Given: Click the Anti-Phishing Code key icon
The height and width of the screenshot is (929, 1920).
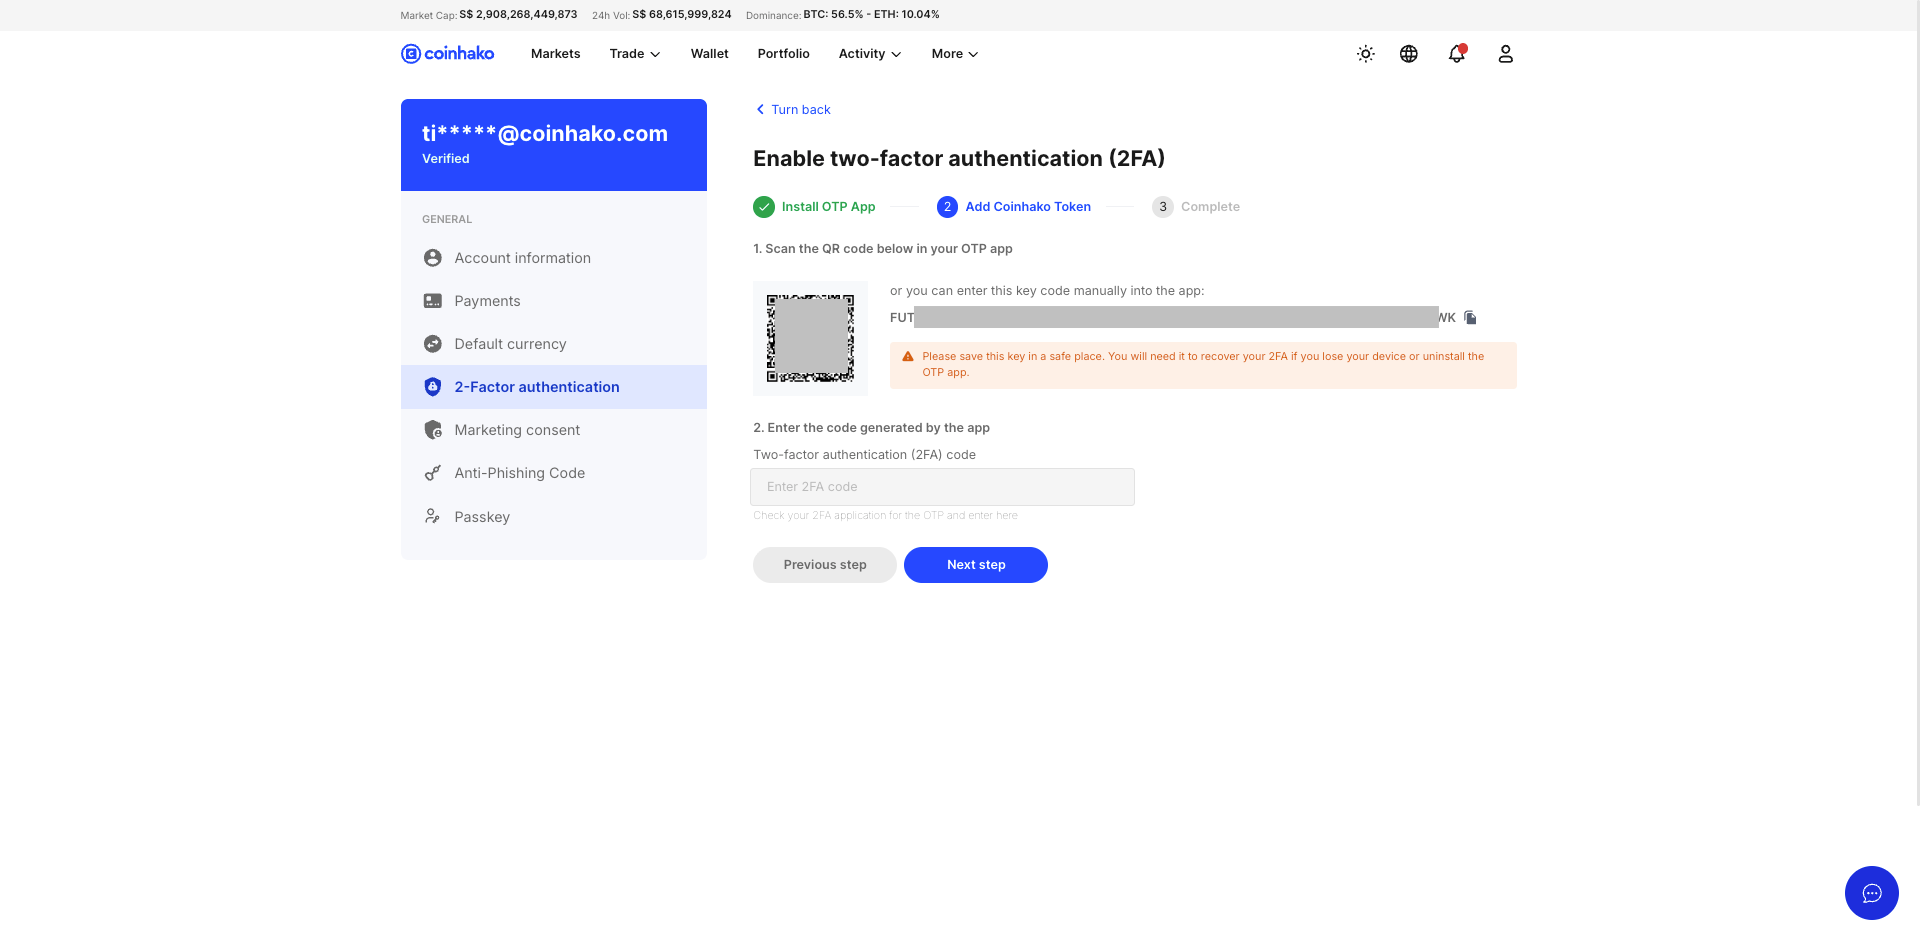Looking at the screenshot, I should click(433, 473).
